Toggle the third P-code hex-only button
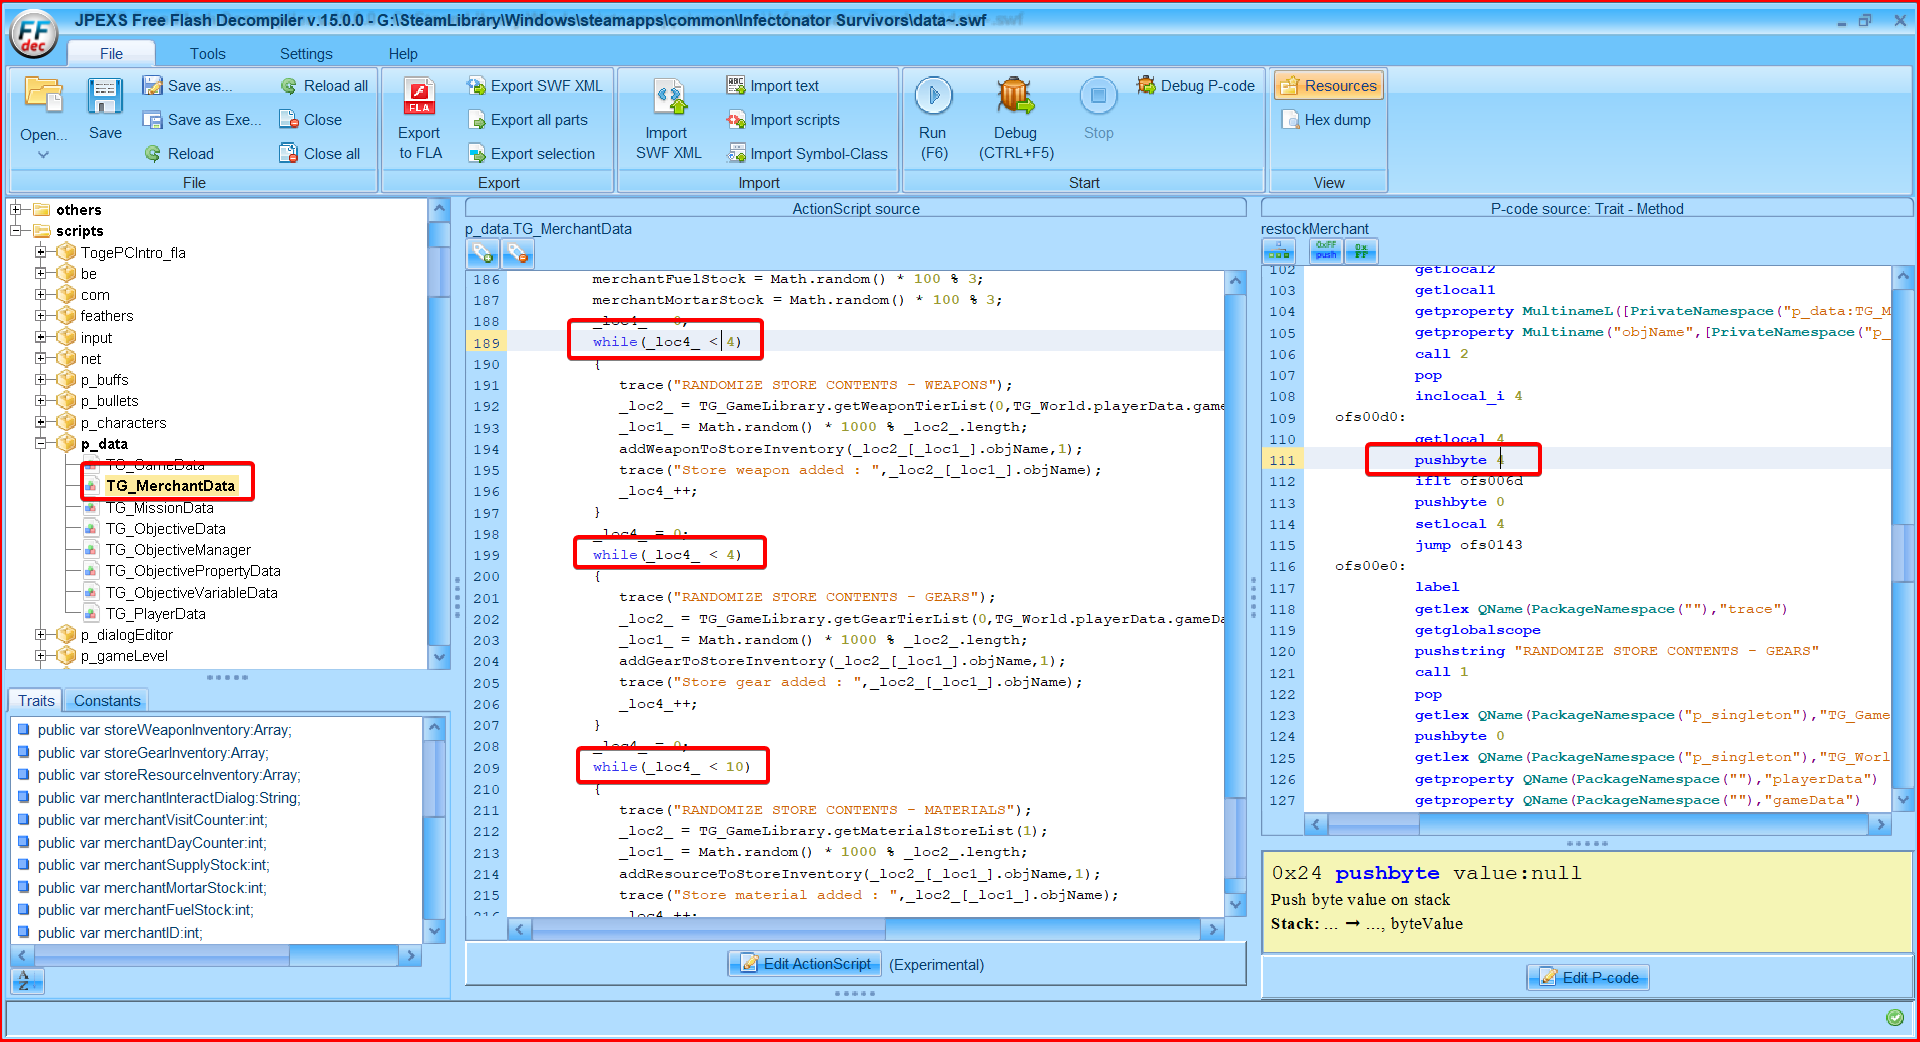Viewport: 1920px width, 1042px height. [1361, 252]
